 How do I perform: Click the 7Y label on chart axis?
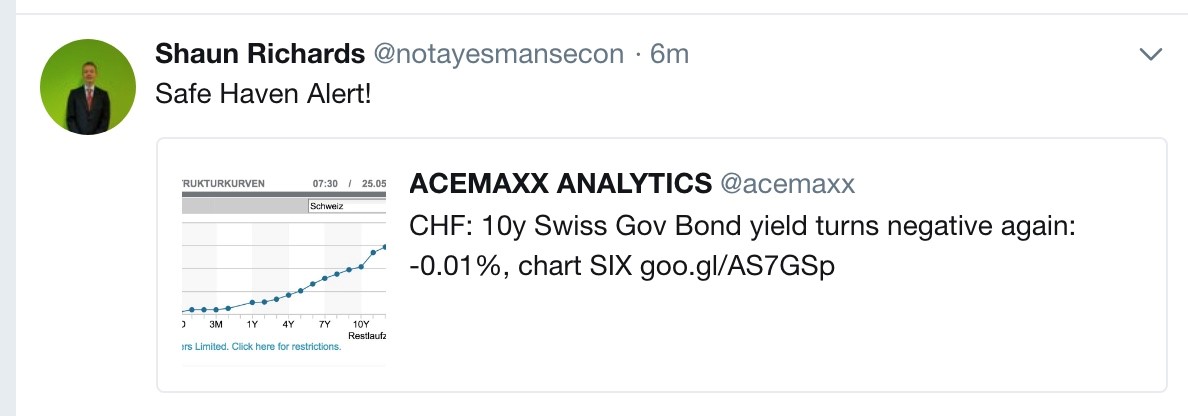[324, 325]
